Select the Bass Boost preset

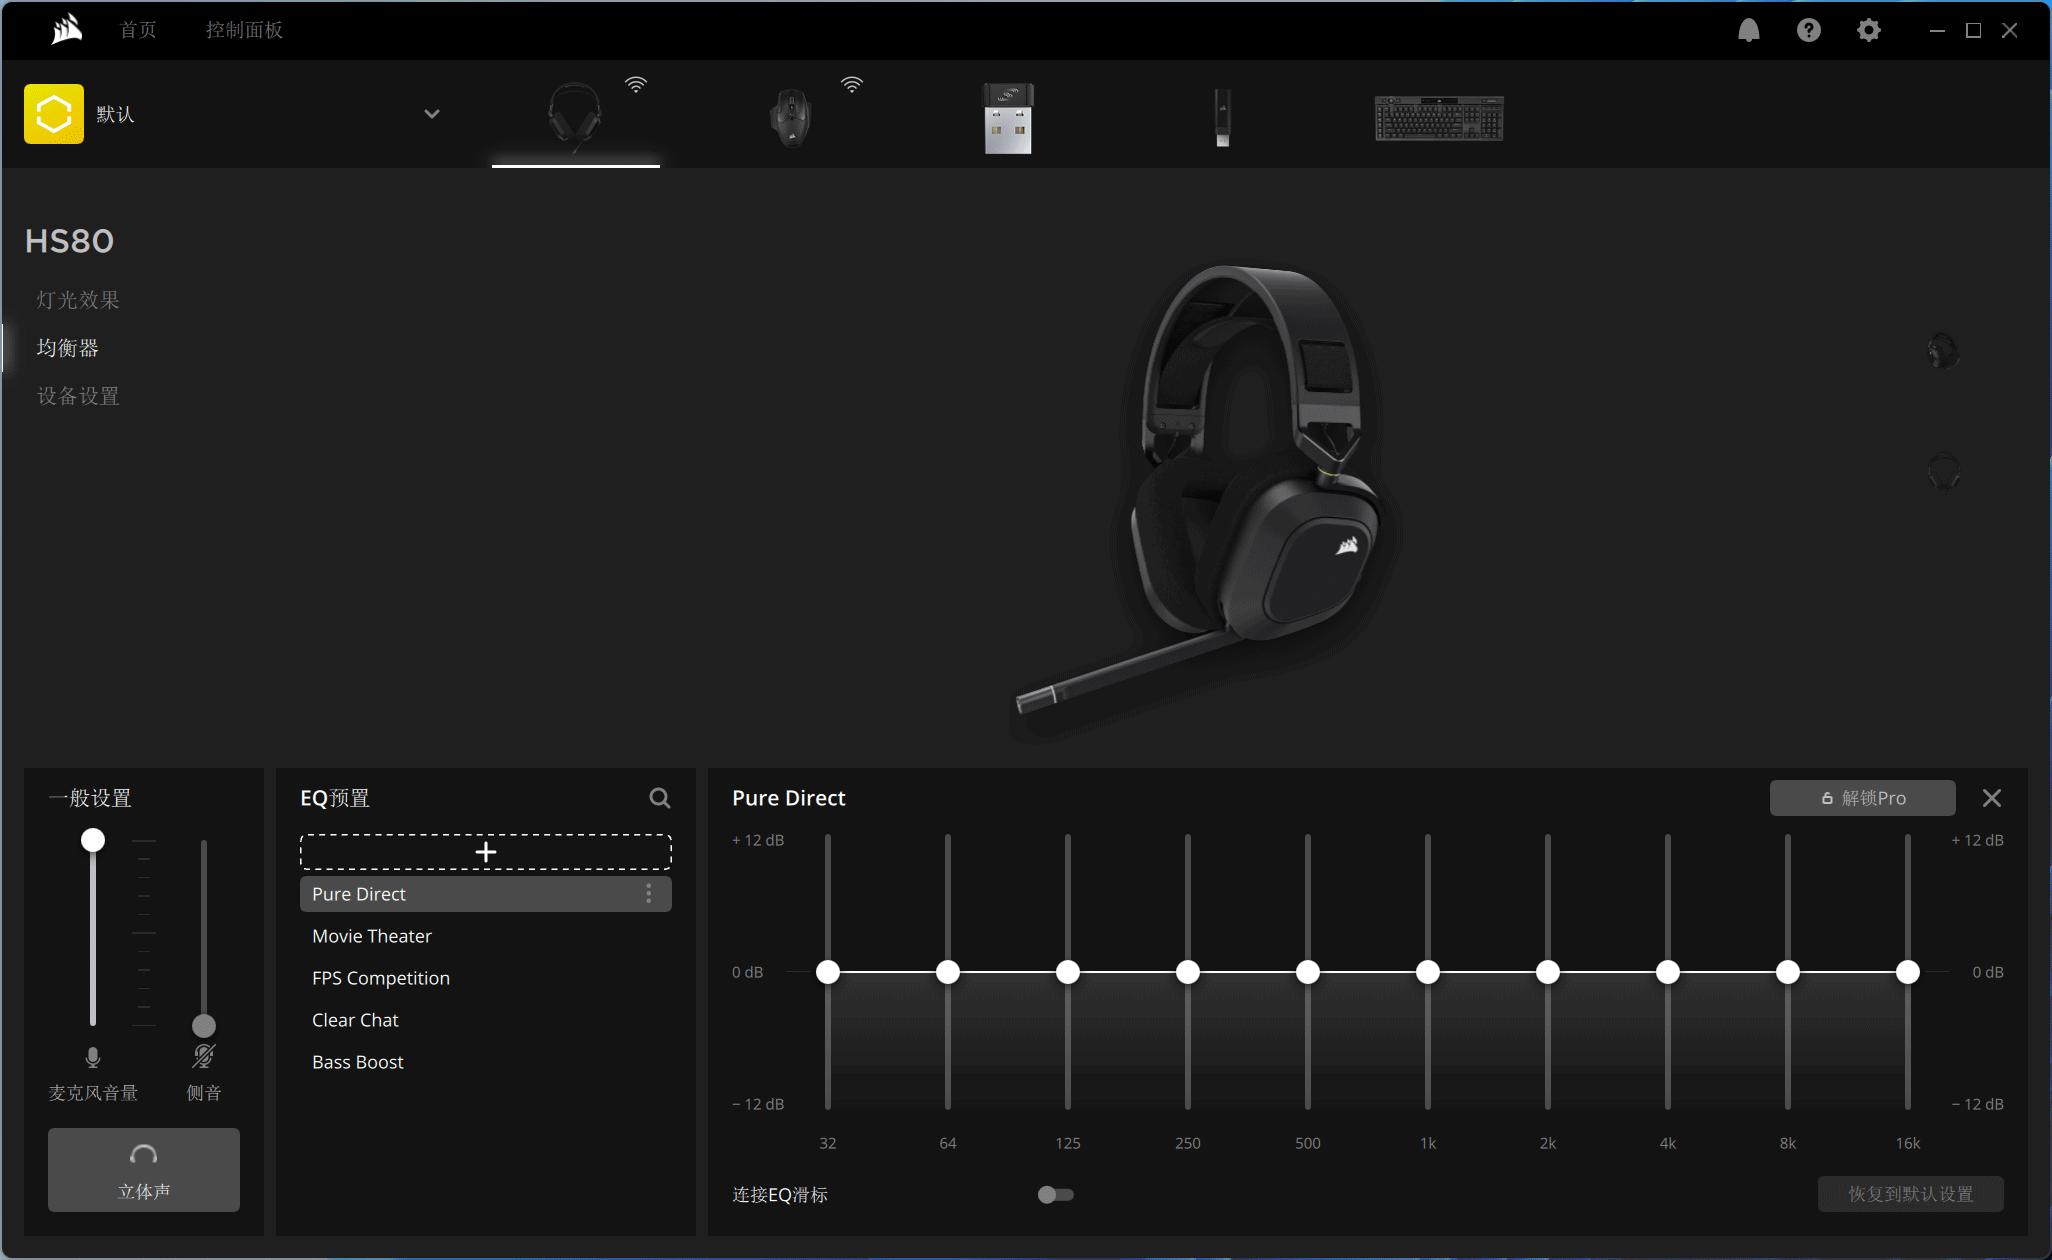click(358, 1062)
